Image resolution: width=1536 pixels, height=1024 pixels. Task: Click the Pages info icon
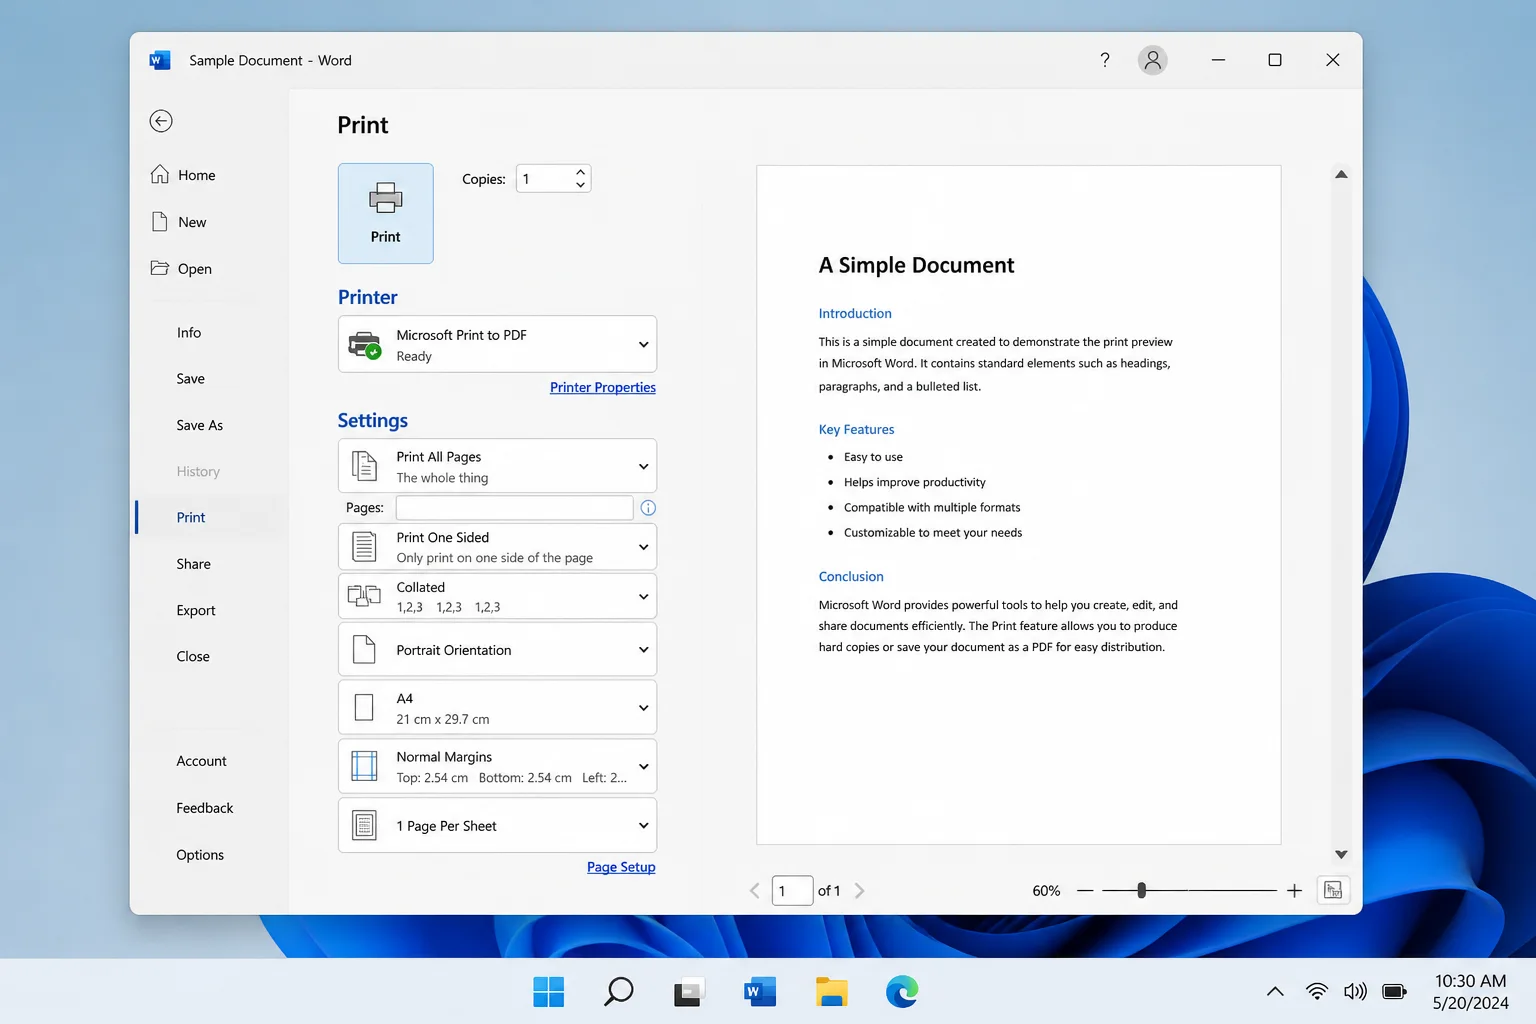point(648,508)
